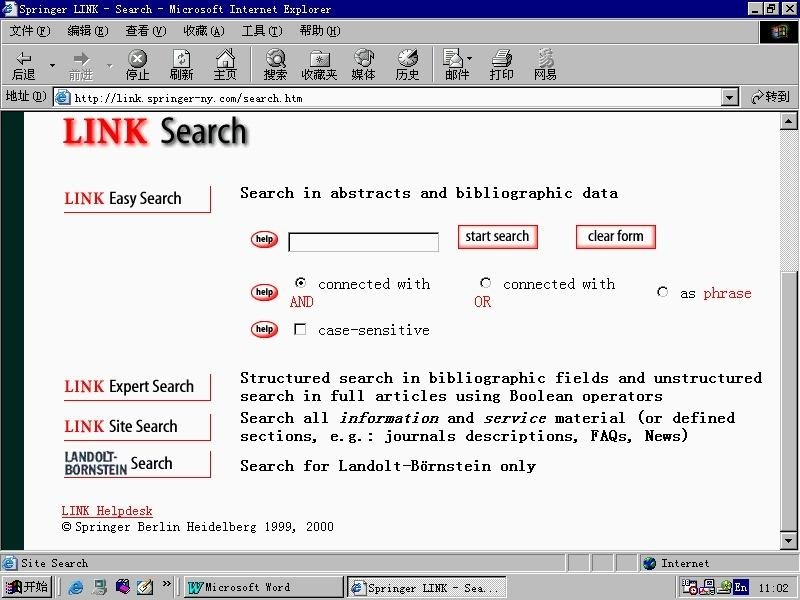The height and width of the screenshot is (600, 800).
Task: Click help icon beside AND/OR options
Action: click(x=264, y=292)
